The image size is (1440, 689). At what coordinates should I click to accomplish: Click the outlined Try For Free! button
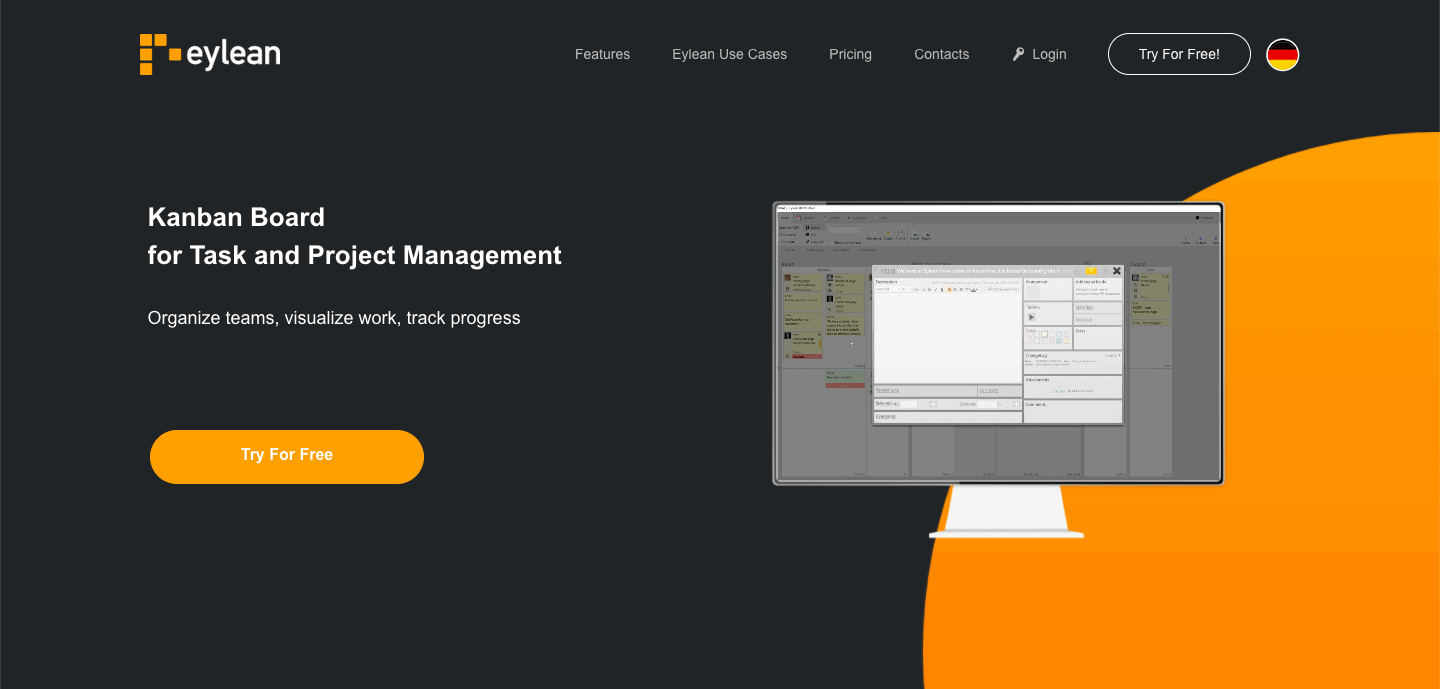pyautogui.click(x=1179, y=54)
